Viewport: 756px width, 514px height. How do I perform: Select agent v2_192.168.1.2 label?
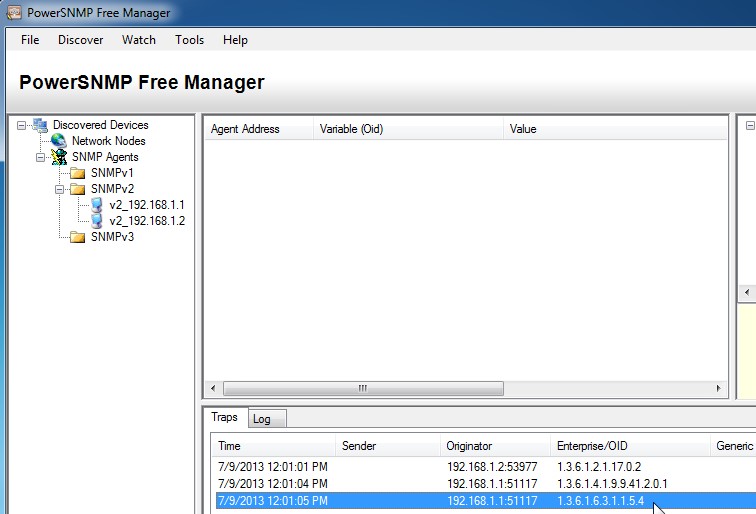click(147, 221)
